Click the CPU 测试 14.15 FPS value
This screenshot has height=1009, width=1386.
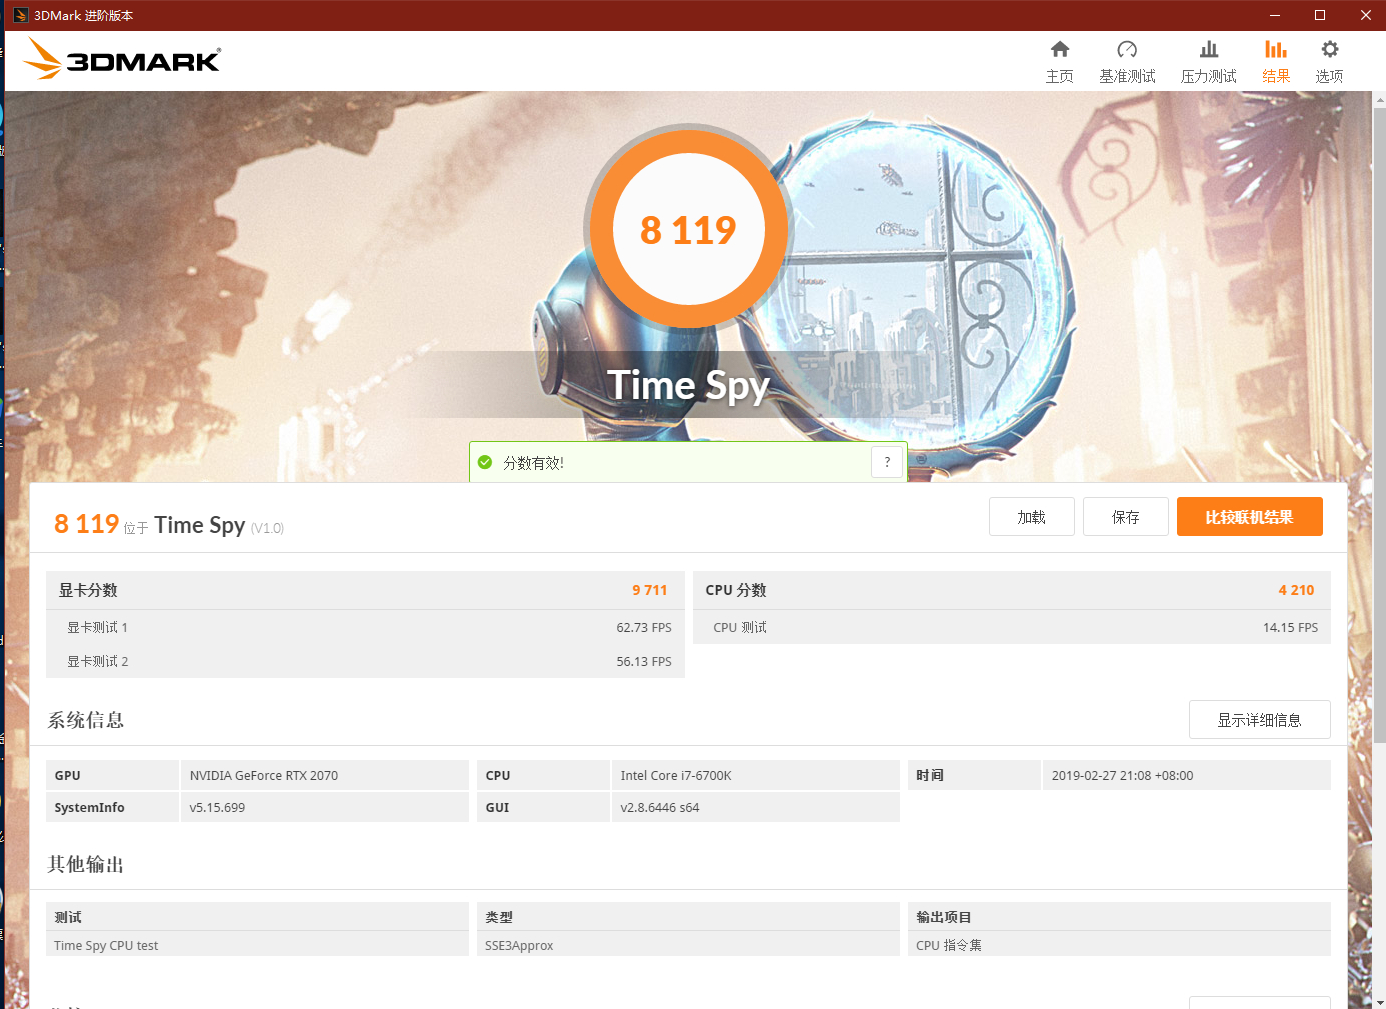[x=1291, y=627]
